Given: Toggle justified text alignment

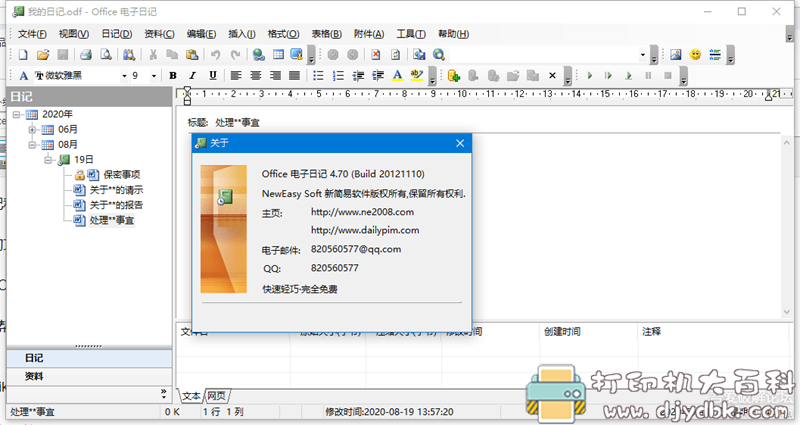Looking at the screenshot, I should tap(294, 76).
